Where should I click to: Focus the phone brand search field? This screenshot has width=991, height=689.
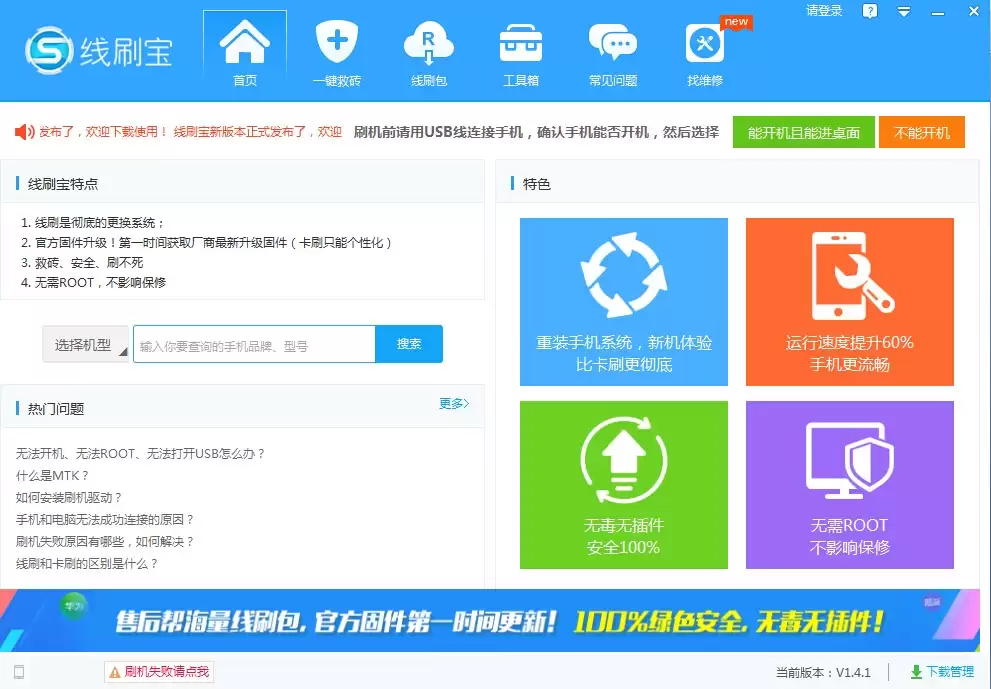[254, 344]
